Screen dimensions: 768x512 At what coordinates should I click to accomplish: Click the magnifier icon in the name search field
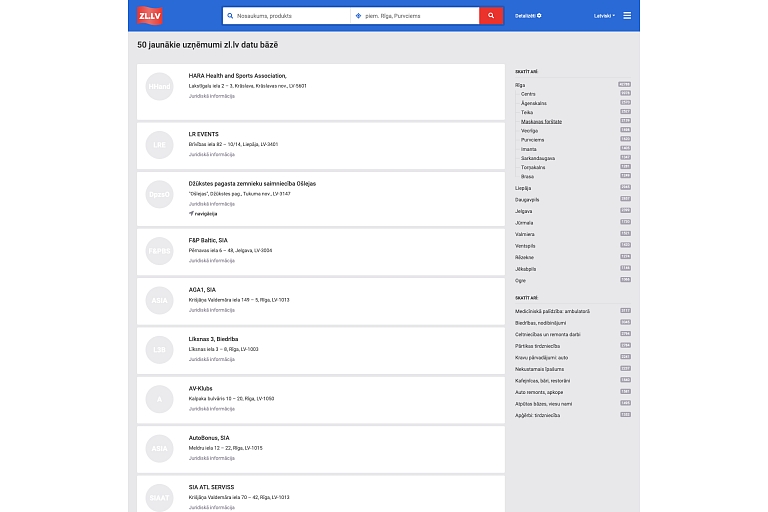(230, 16)
